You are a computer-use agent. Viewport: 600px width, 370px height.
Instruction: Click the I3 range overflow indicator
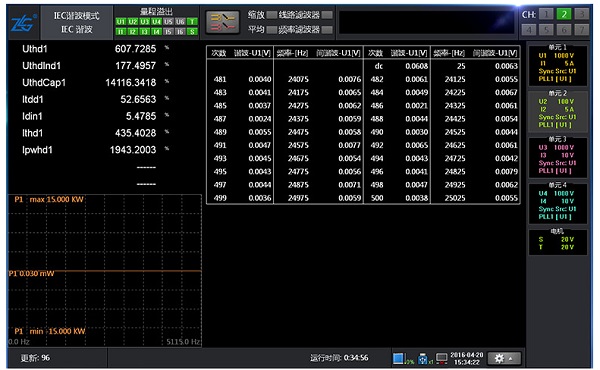click(145, 31)
